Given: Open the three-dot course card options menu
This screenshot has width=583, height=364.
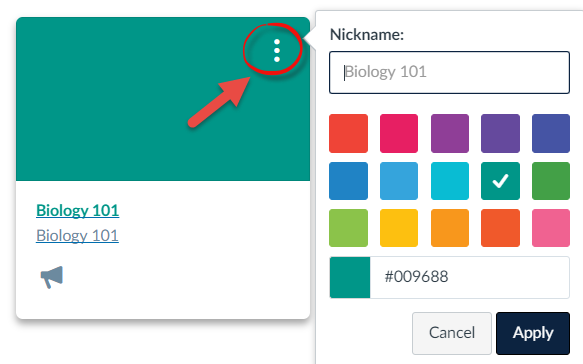Looking at the screenshot, I should [277, 51].
